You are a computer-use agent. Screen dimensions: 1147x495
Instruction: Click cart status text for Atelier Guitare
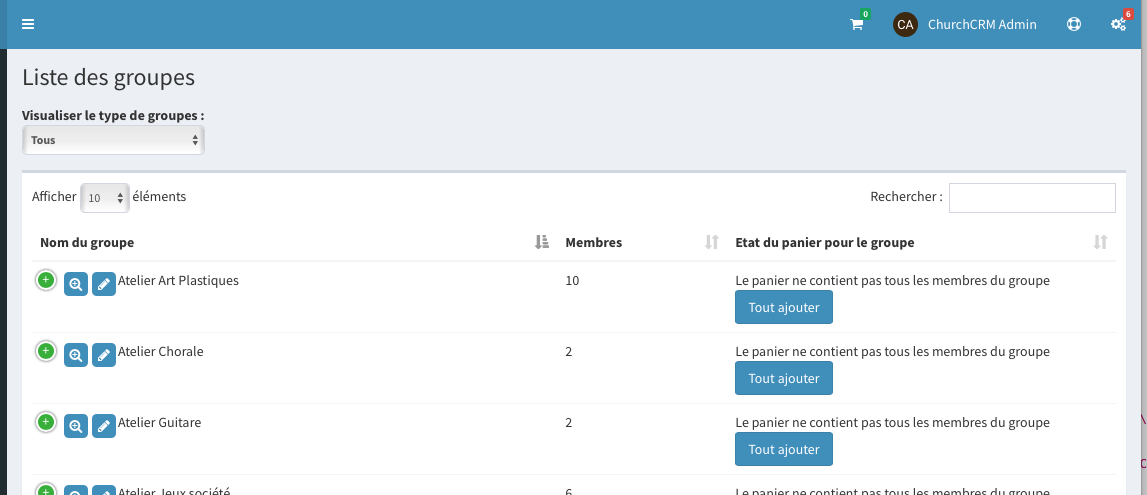coord(892,422)
